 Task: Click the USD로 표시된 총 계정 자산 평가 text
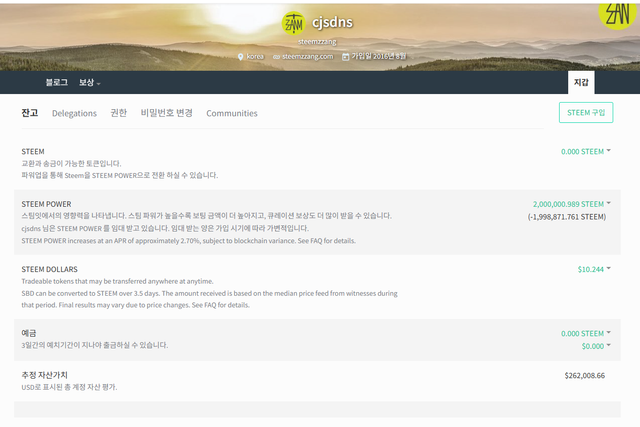pyautogui.click(x=69, y=387)
